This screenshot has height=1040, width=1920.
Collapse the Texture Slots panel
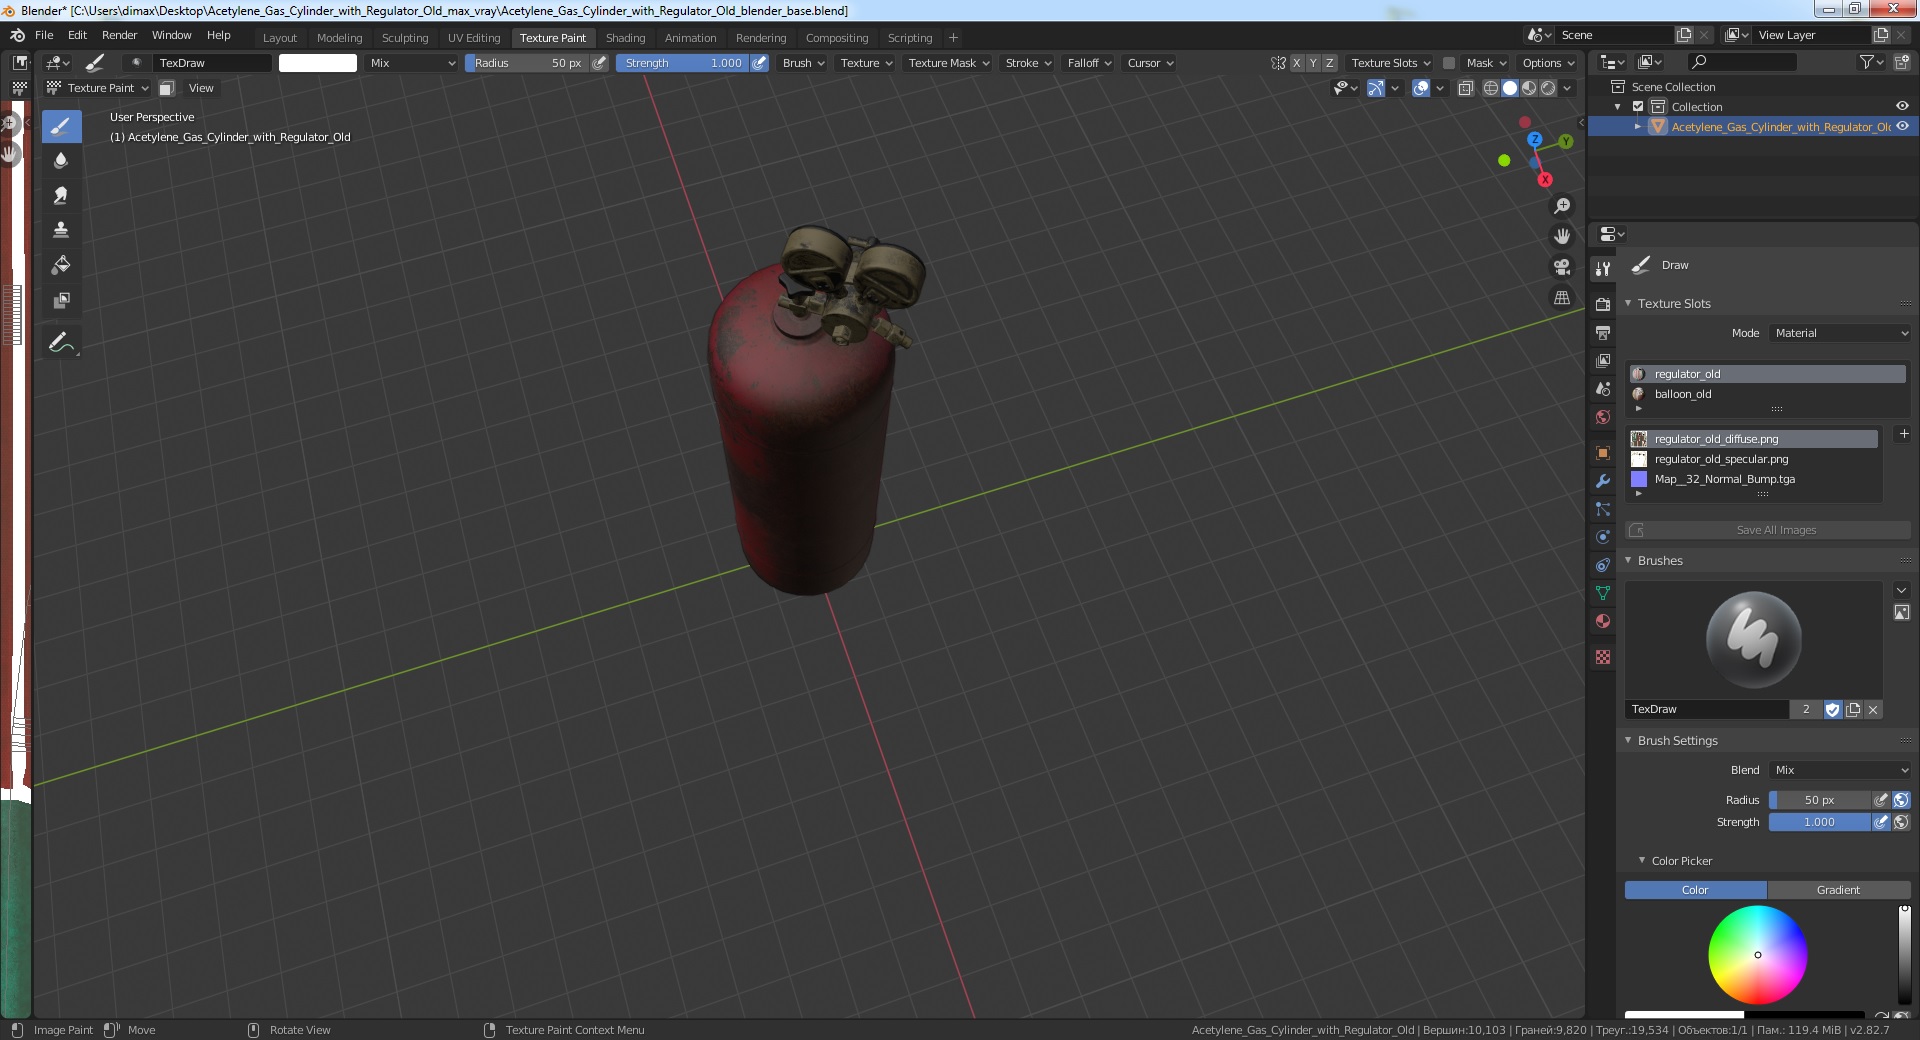click(x=1628, y=303)
